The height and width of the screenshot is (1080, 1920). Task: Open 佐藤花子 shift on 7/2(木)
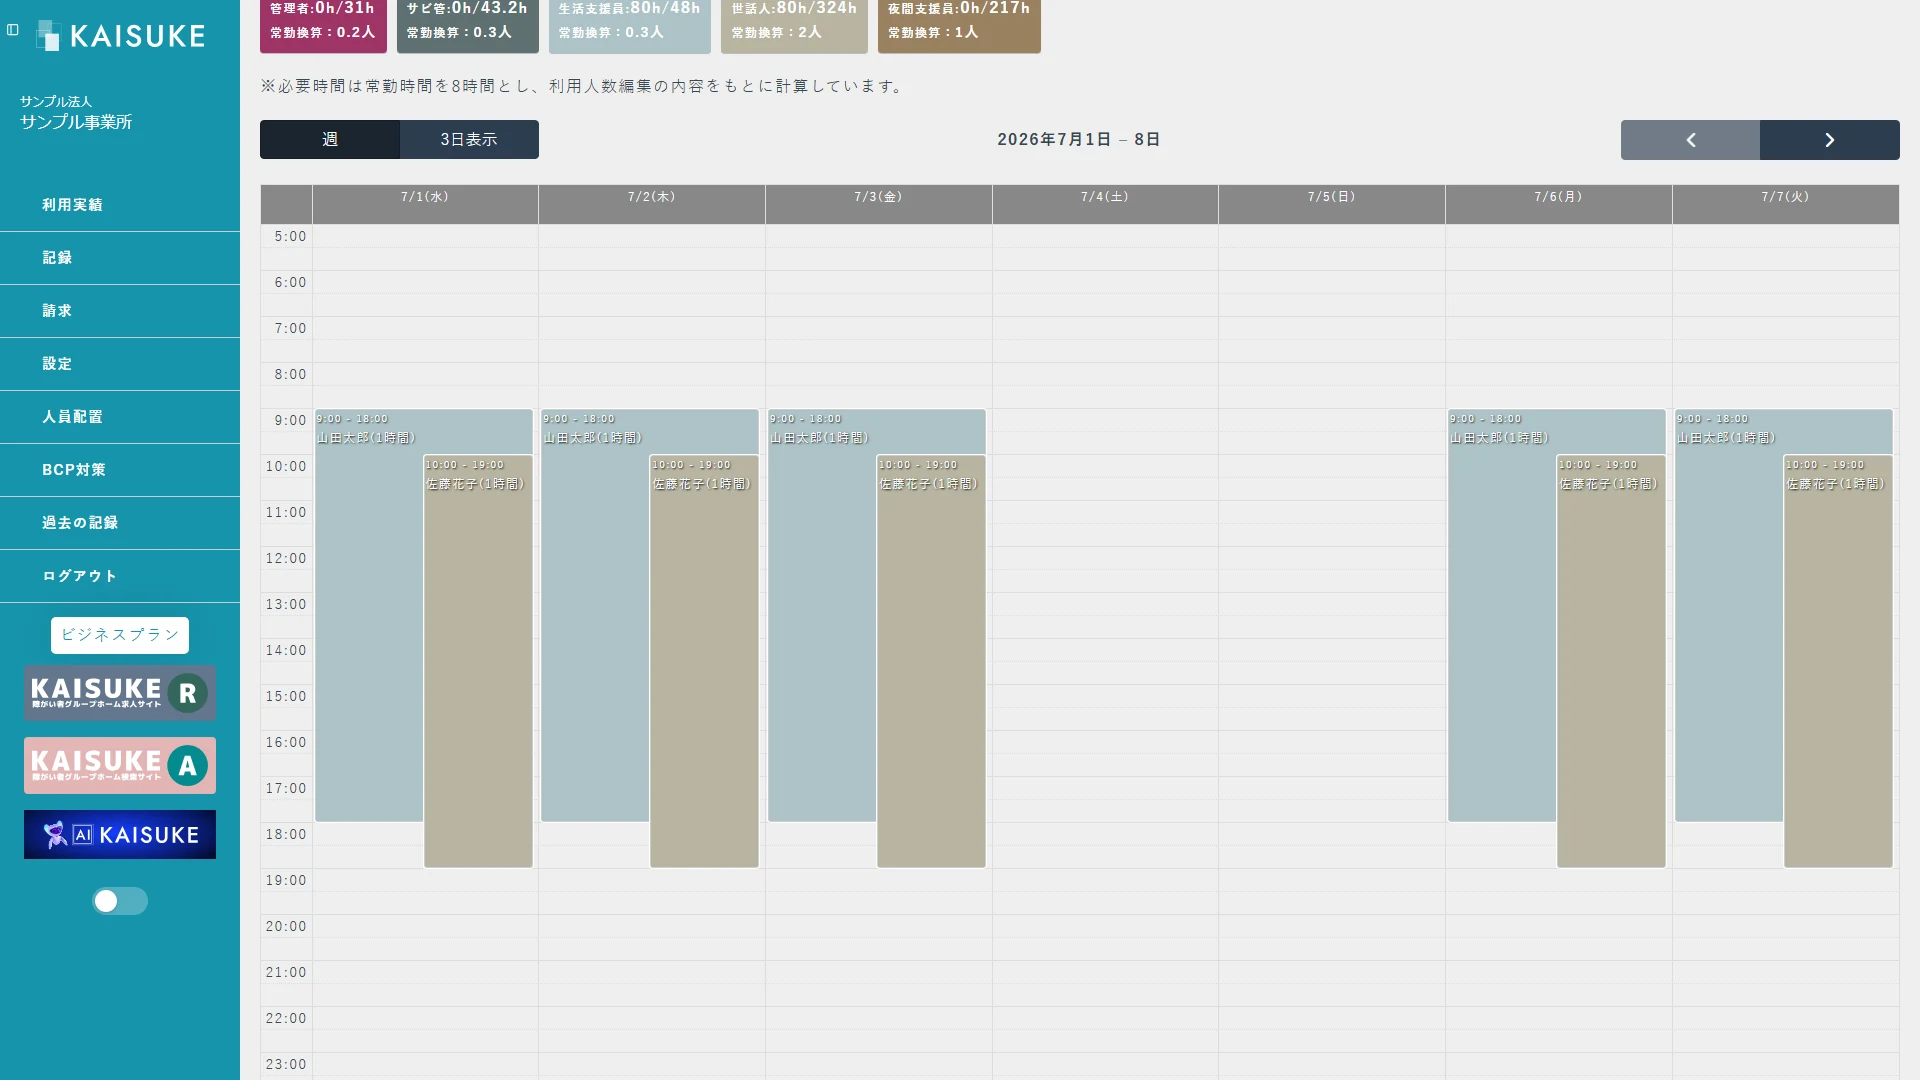tap(704, 661)
